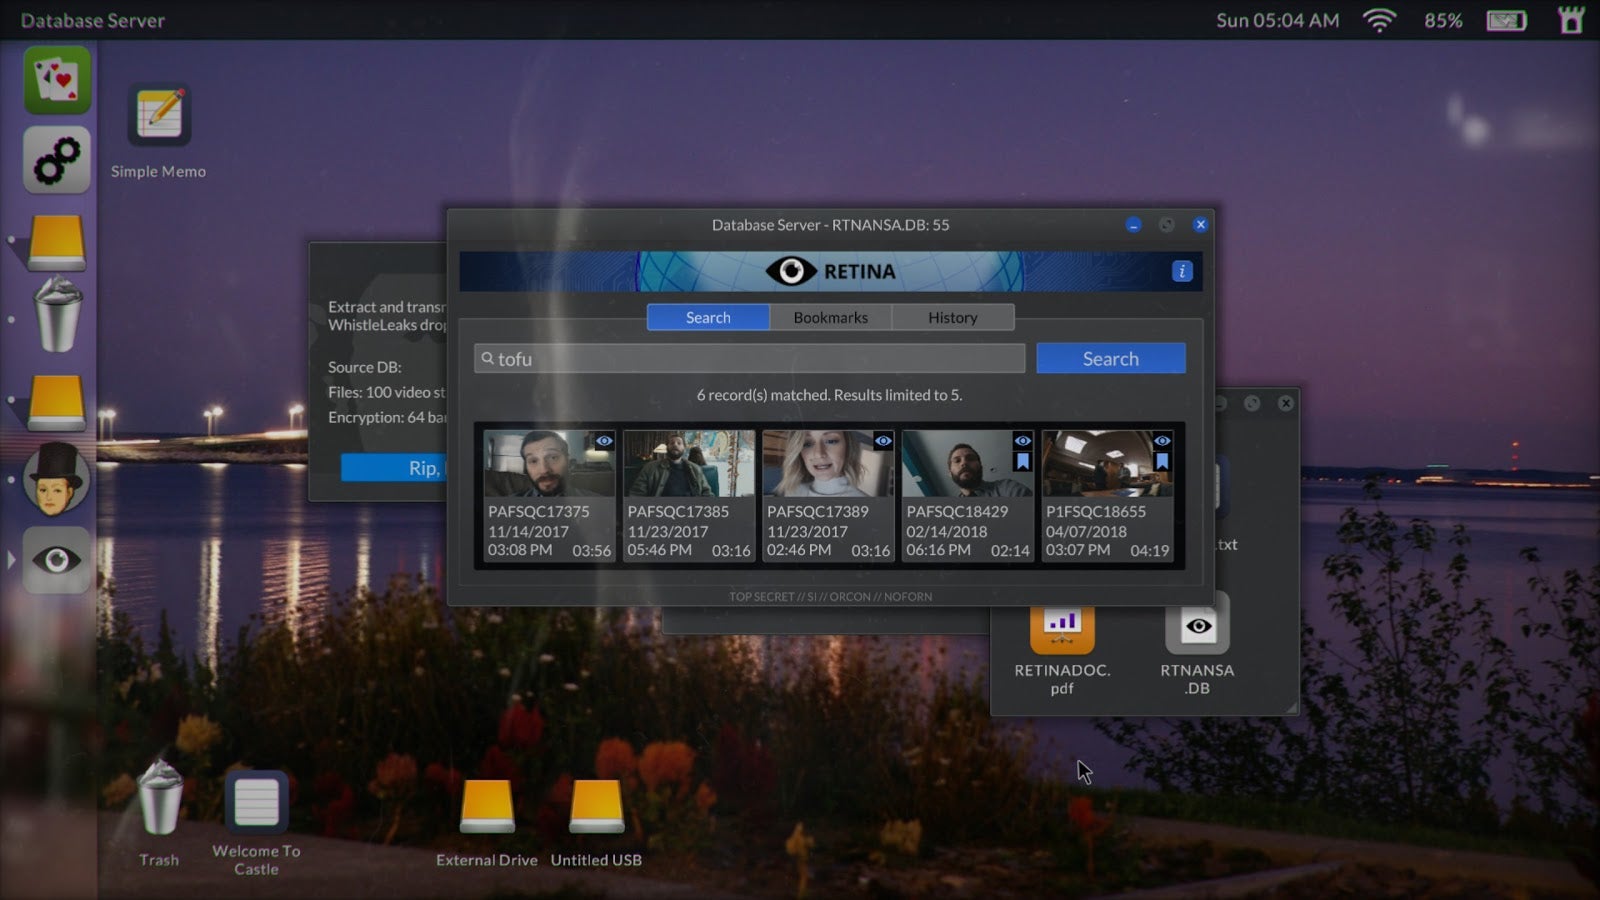Click the top-hat character dock icon

(x=57, y=480)
